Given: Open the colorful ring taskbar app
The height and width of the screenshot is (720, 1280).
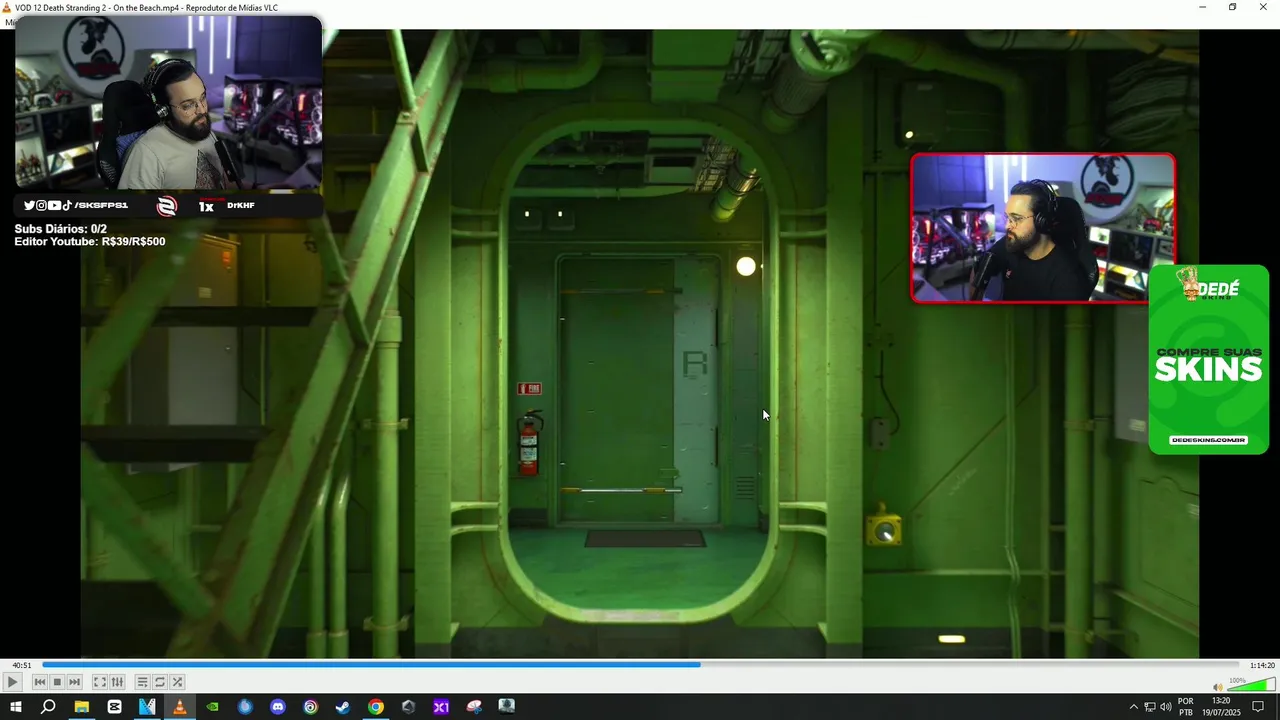Looking at the screenshot, I should pyautogui.click(x=310, y=707).
